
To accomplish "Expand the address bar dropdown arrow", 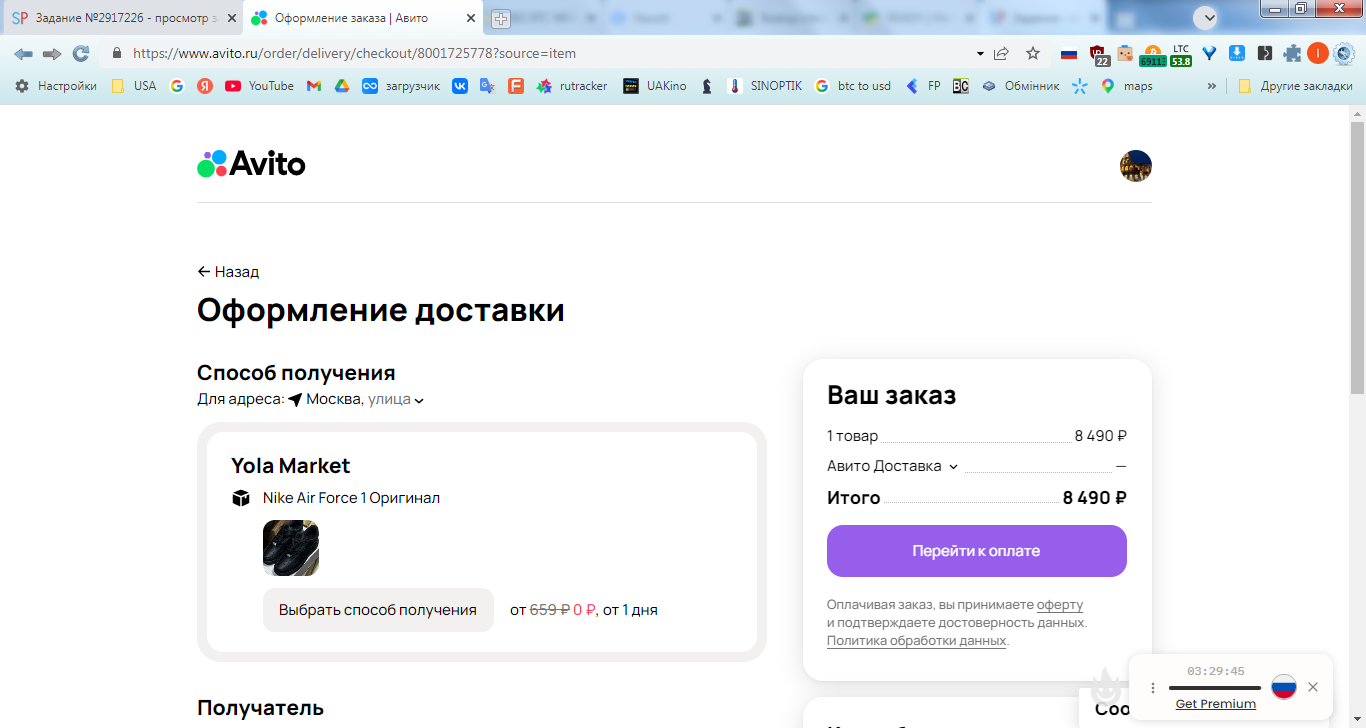I will [x=979, y=54].
